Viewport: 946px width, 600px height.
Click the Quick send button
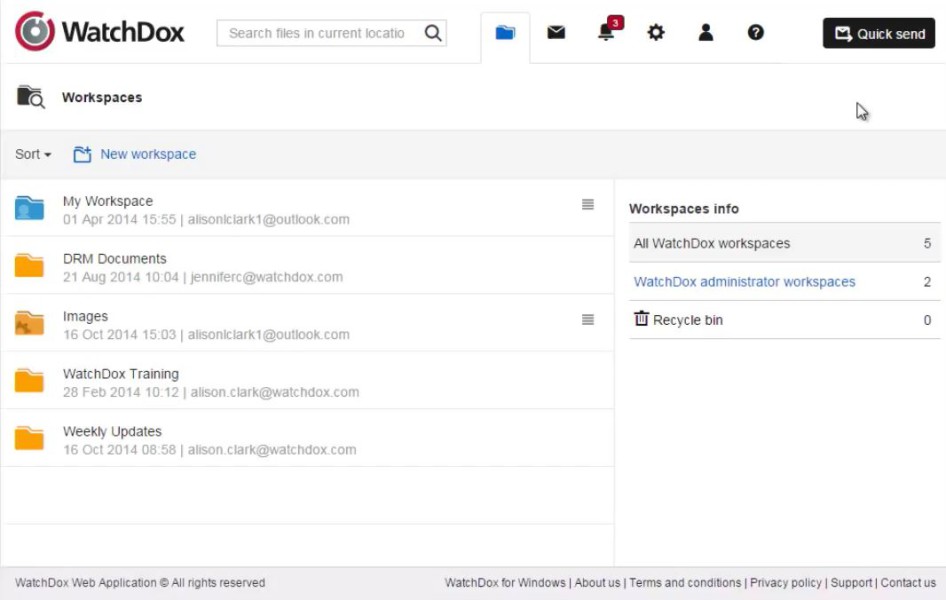(x=878, y=33)
